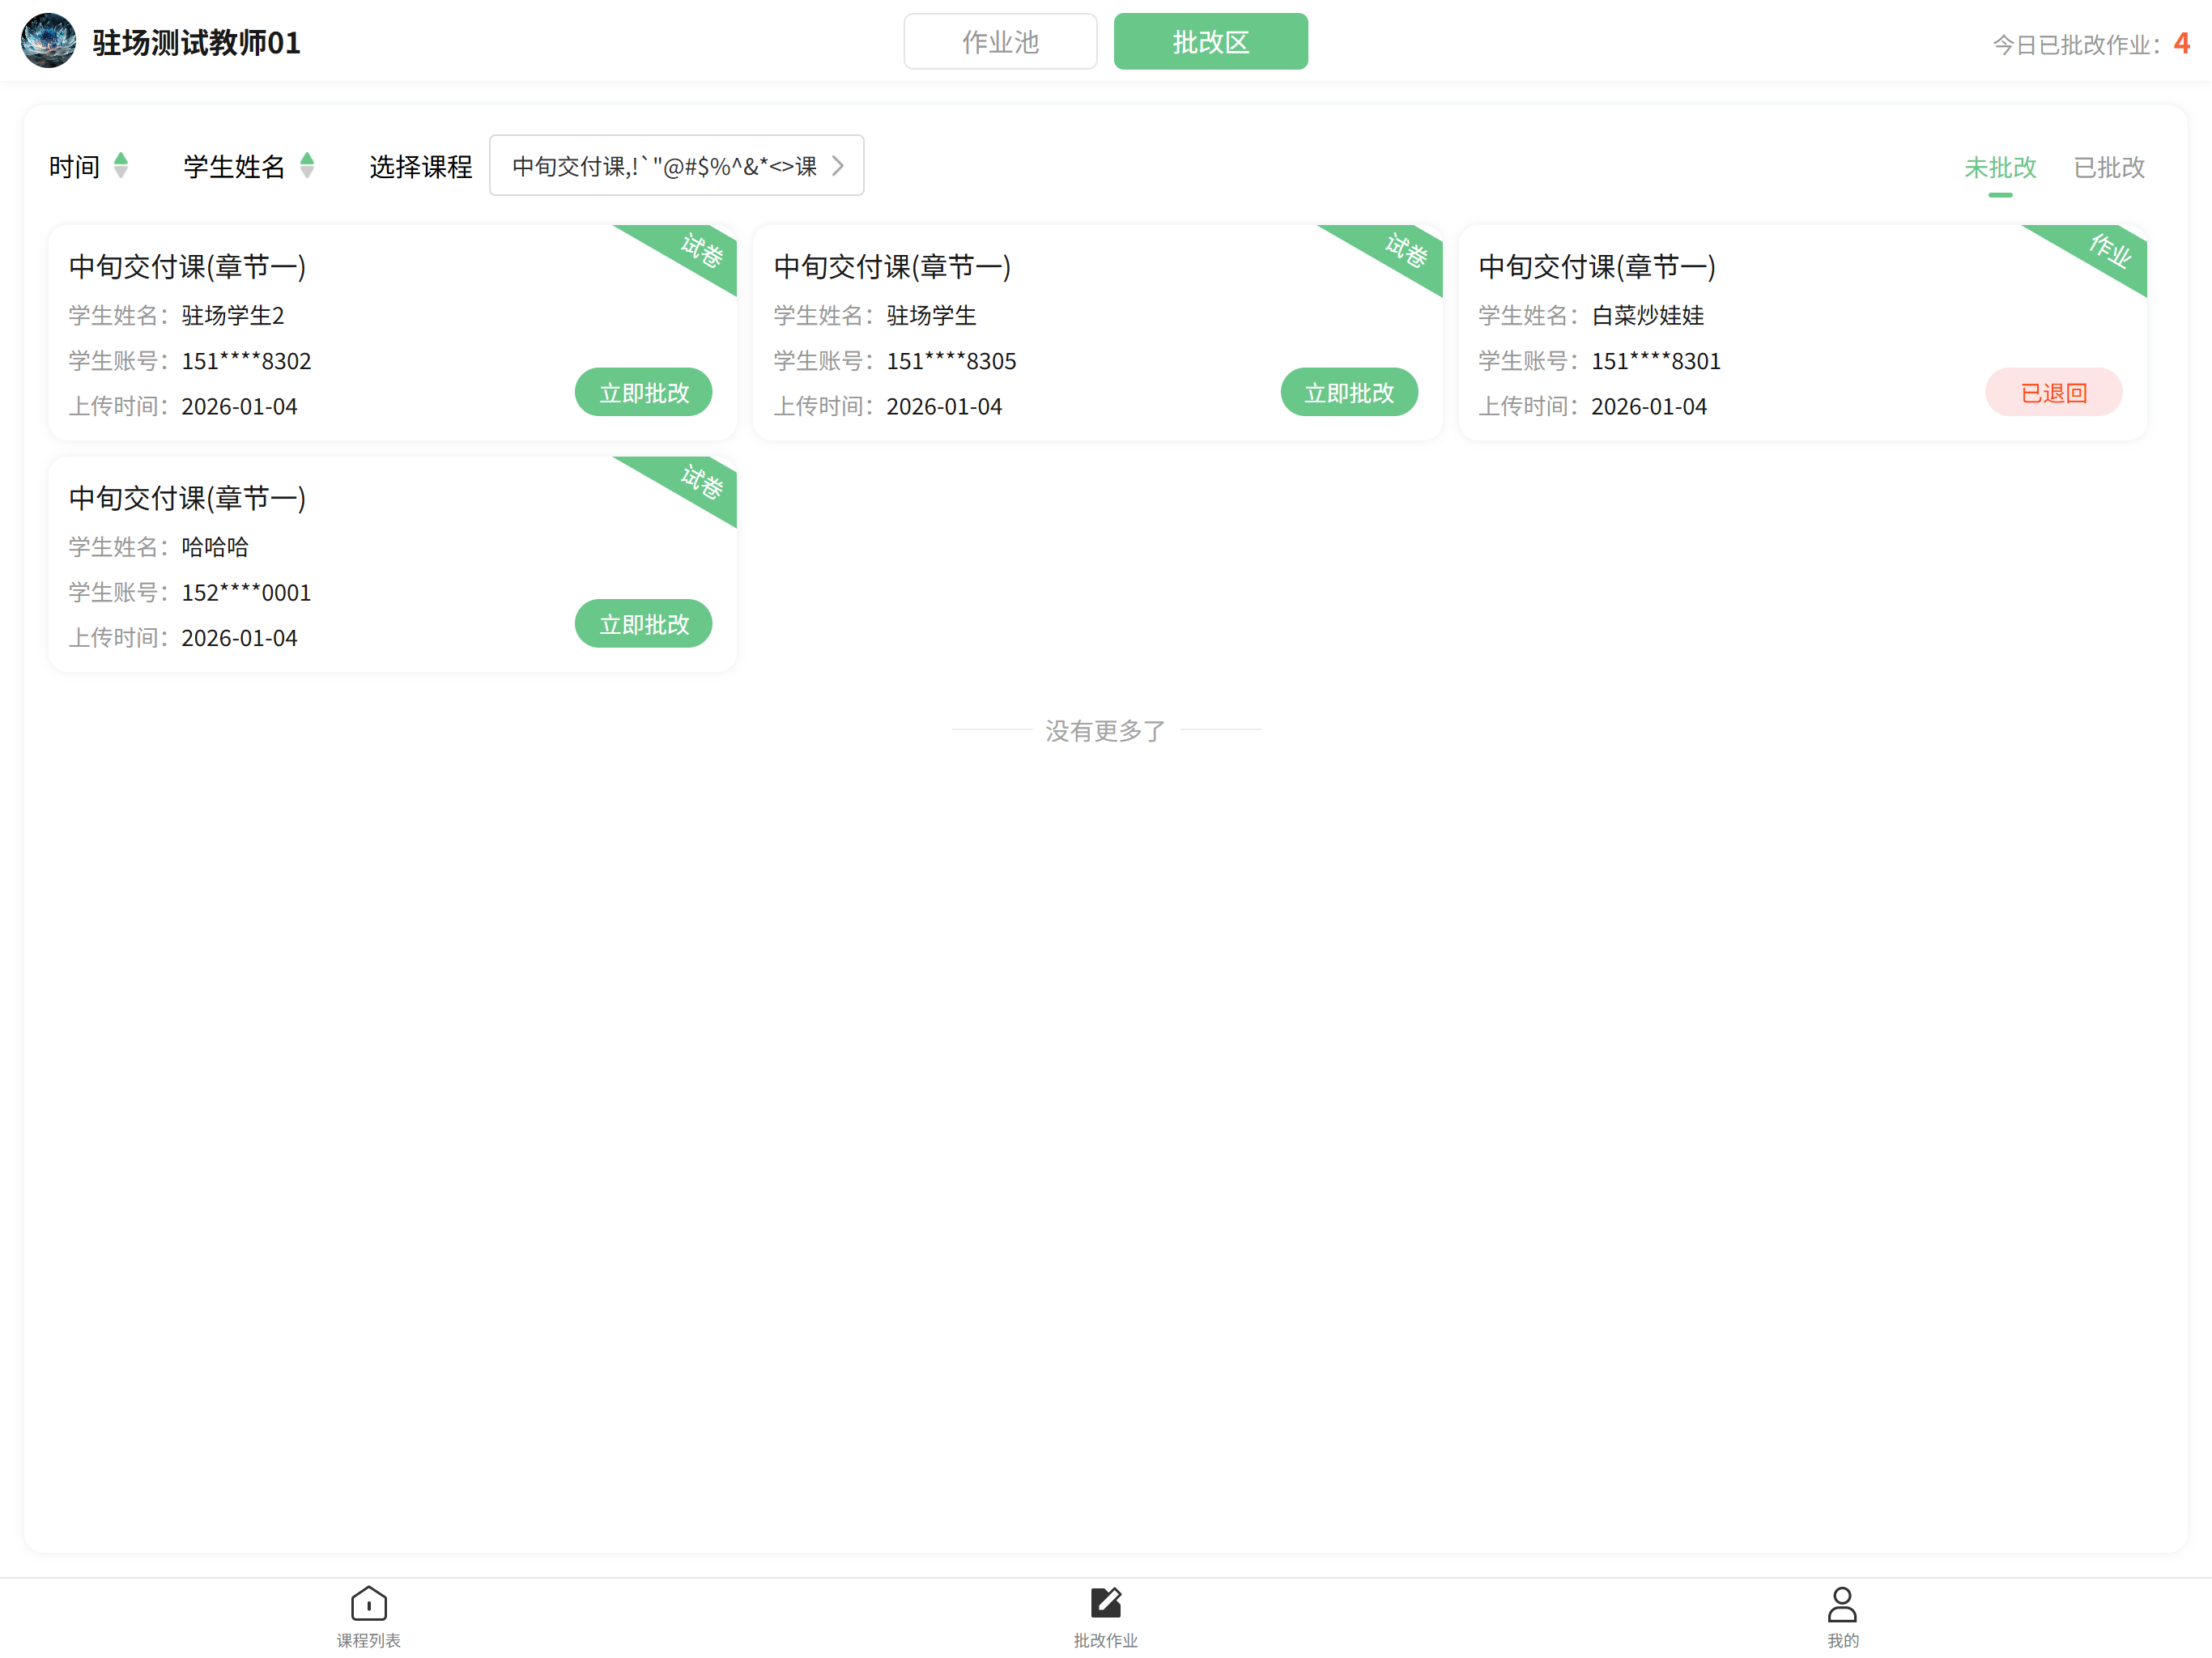Select the 已批改 tab
2212x1658 pixels.
tap(2108, 167)
